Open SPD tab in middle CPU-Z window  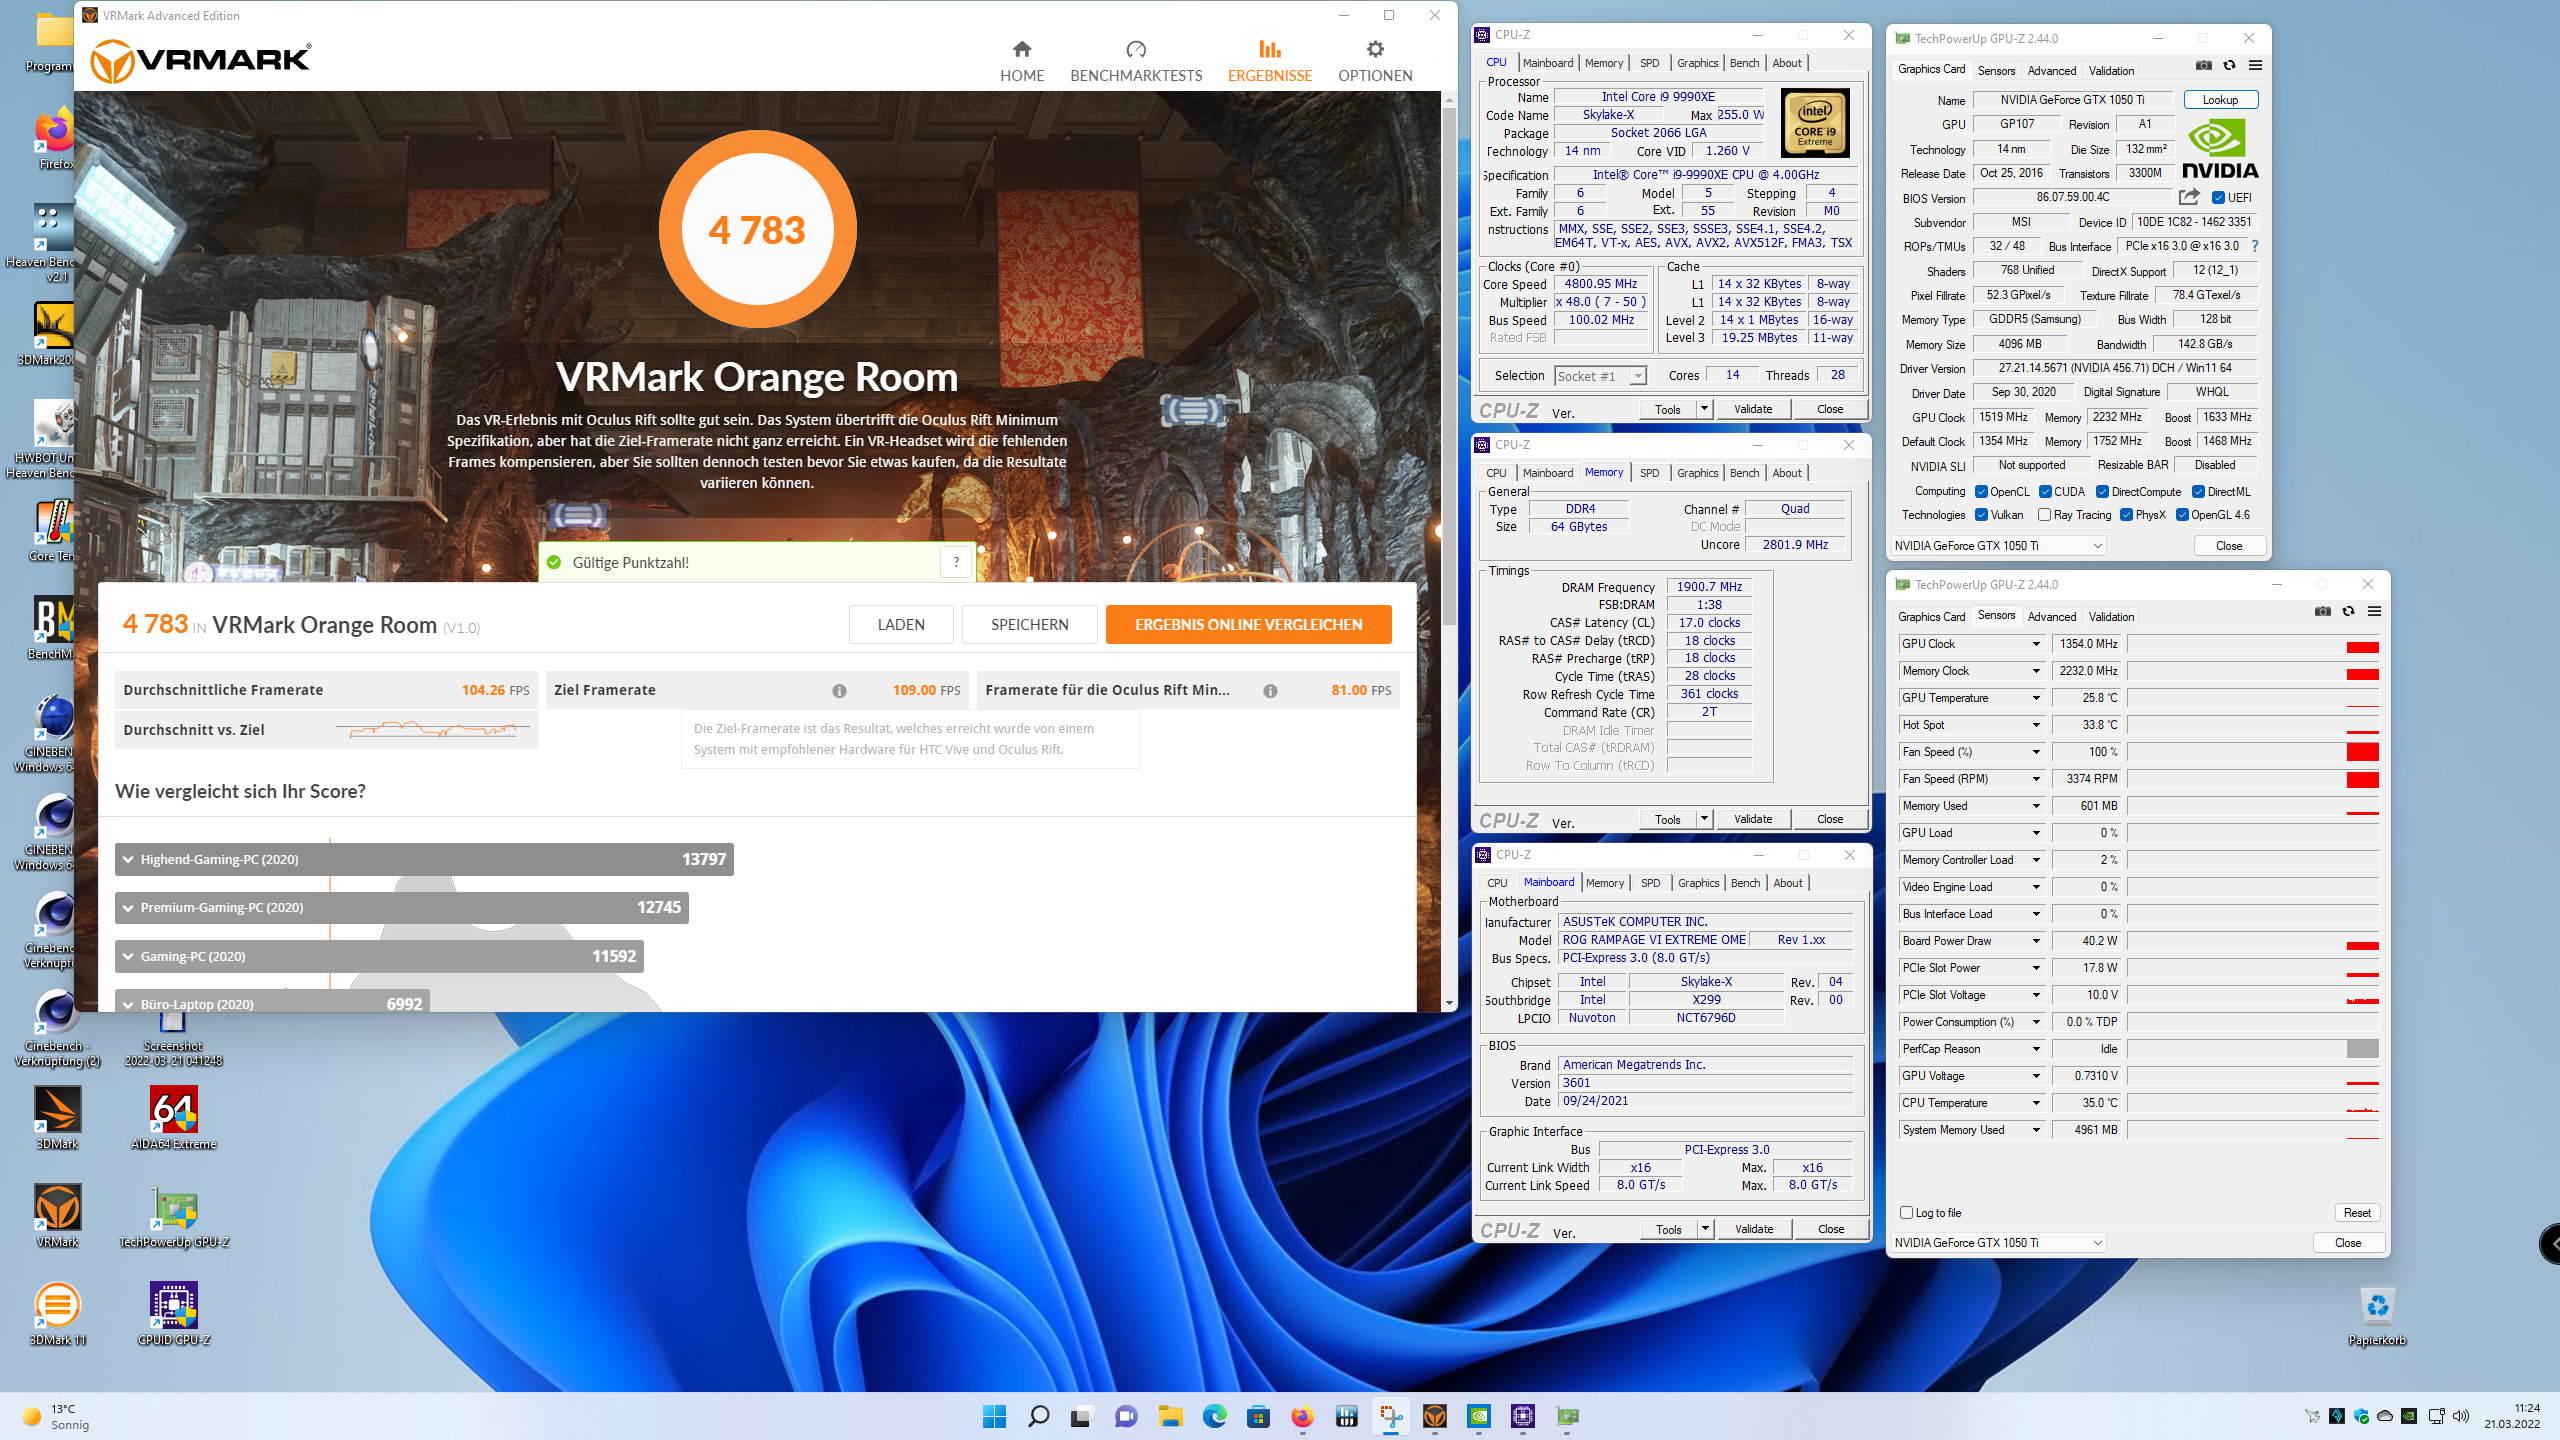point(1650,473)
